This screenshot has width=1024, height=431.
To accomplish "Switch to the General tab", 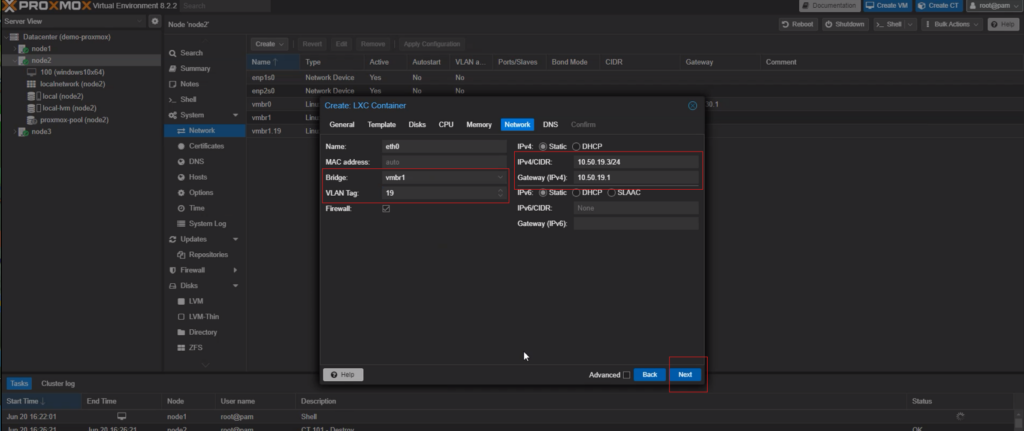I will [342, 125].
